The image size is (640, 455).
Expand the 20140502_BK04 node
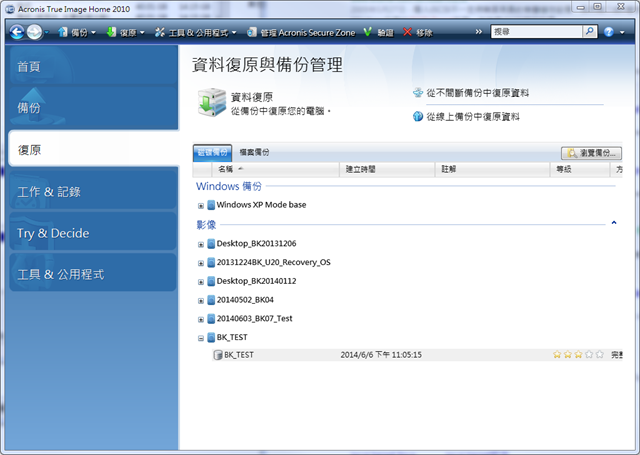tap(201, 301)
